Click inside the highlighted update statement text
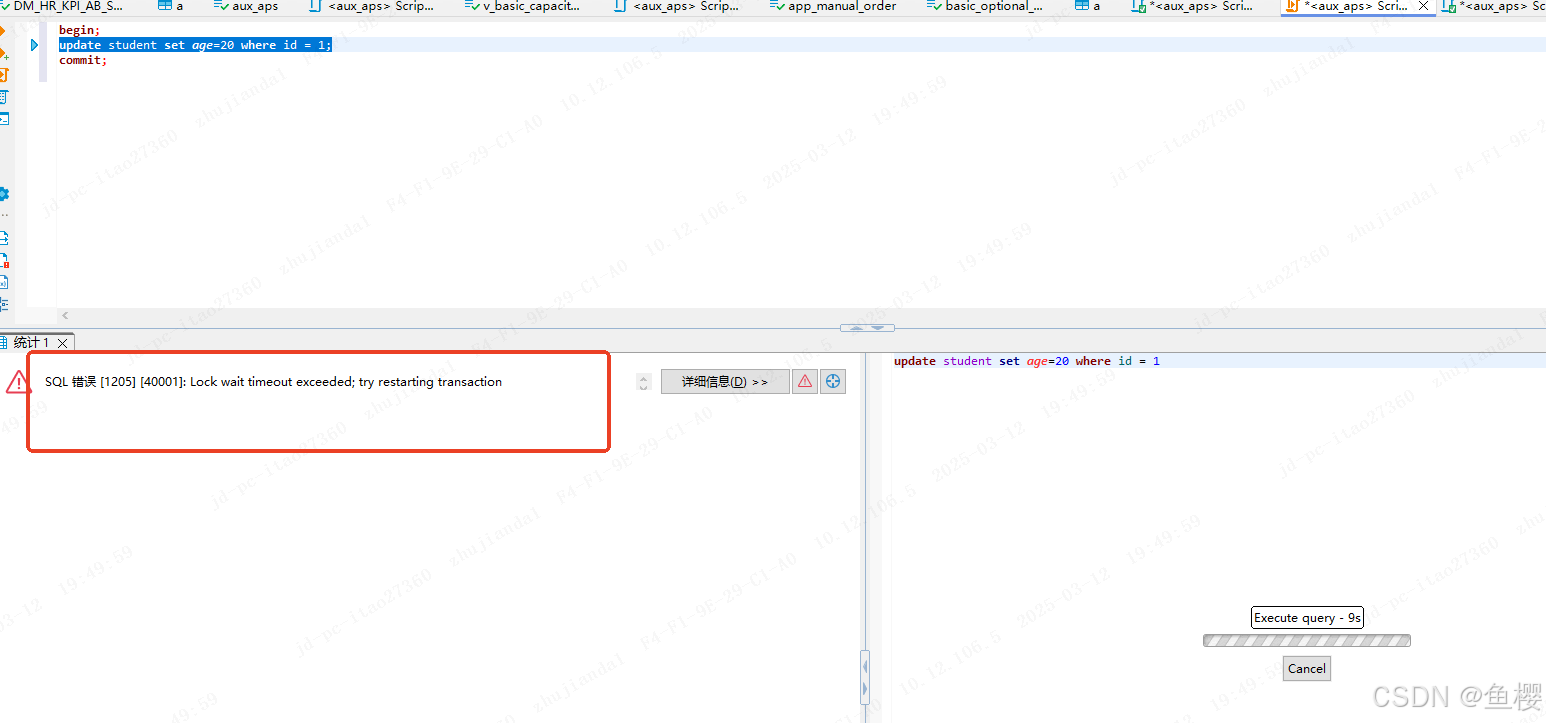1546x723 pixels. click(x=190, y=44)
